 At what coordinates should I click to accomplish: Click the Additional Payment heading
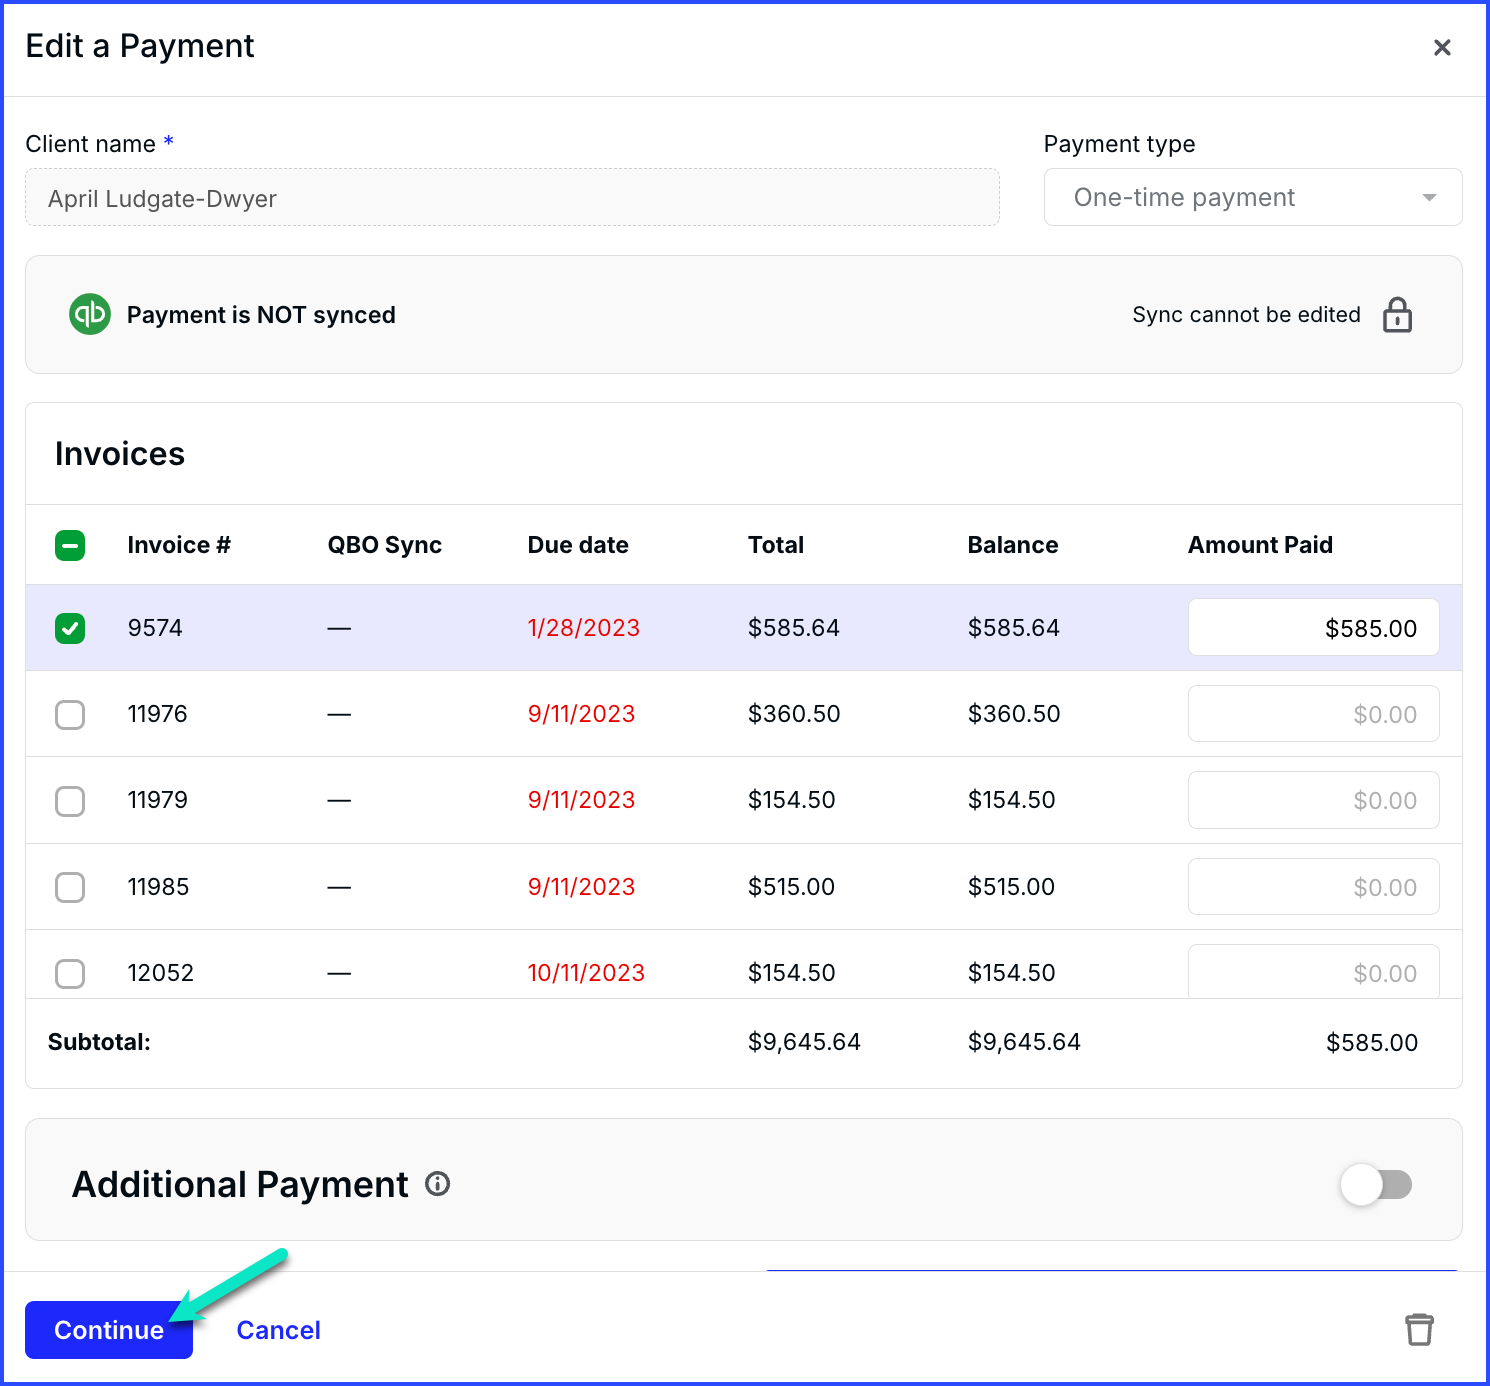coord(240,1185)
